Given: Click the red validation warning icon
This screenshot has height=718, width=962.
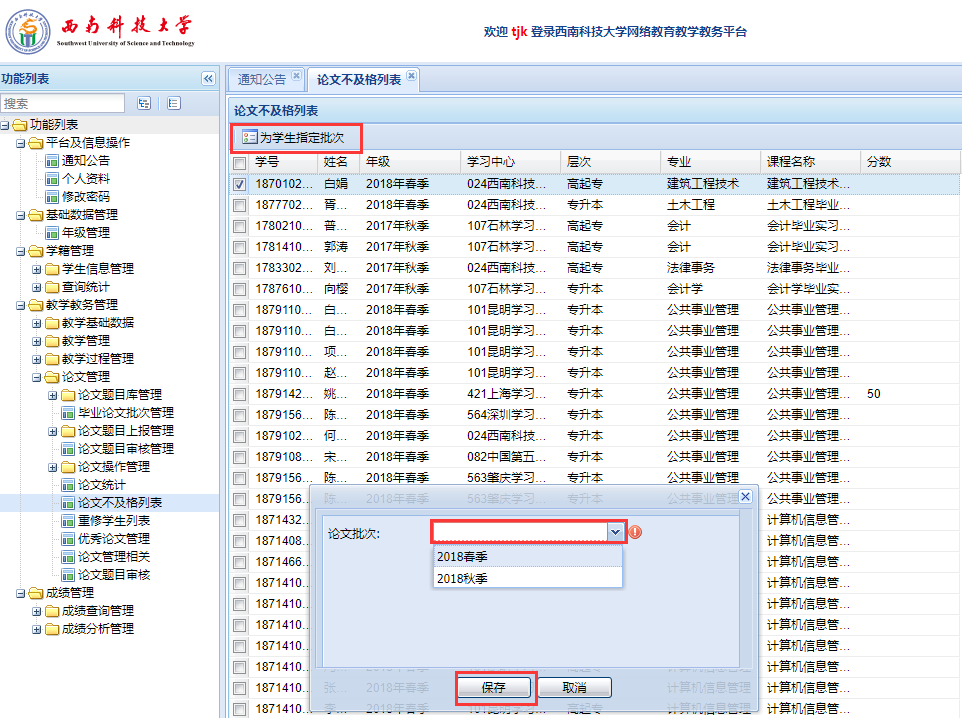Looking at the screenshot, I should (x=635, y=532).
